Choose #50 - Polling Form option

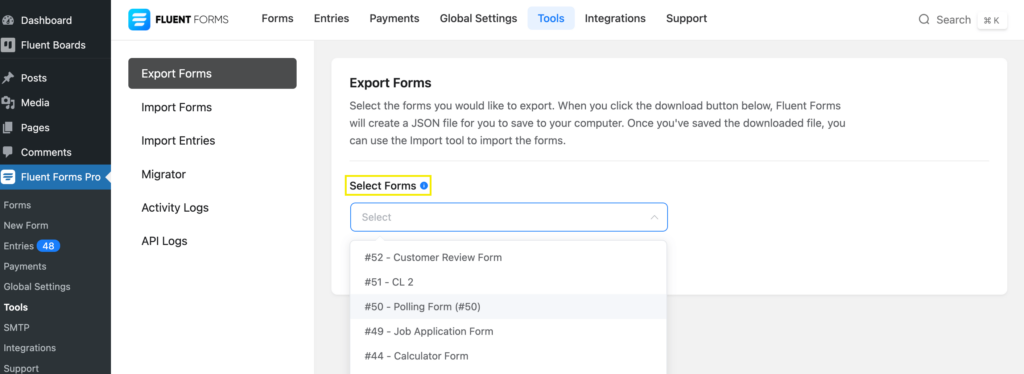[x=508, y=307]
